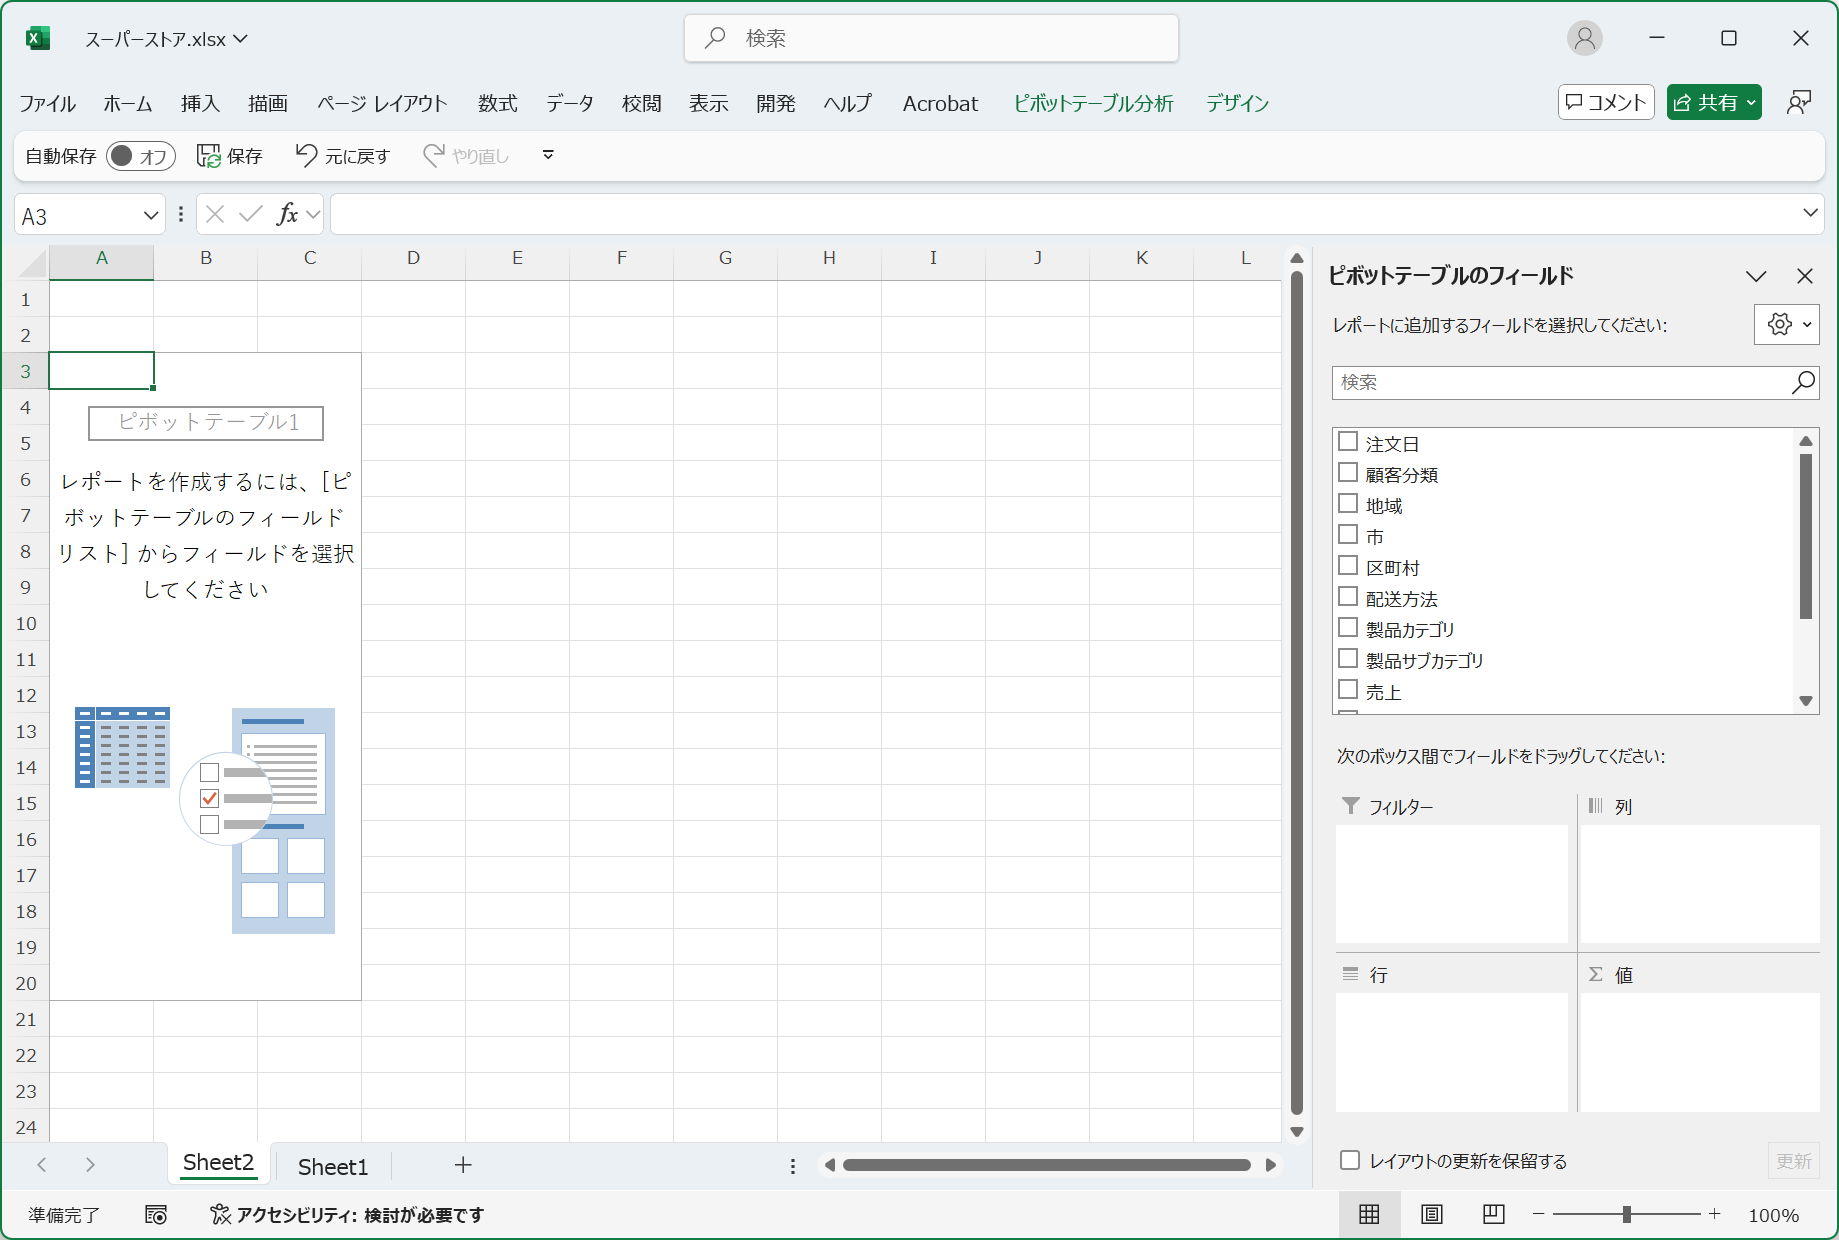Click the sheet tab bar splitter dots

(793, 1166)
